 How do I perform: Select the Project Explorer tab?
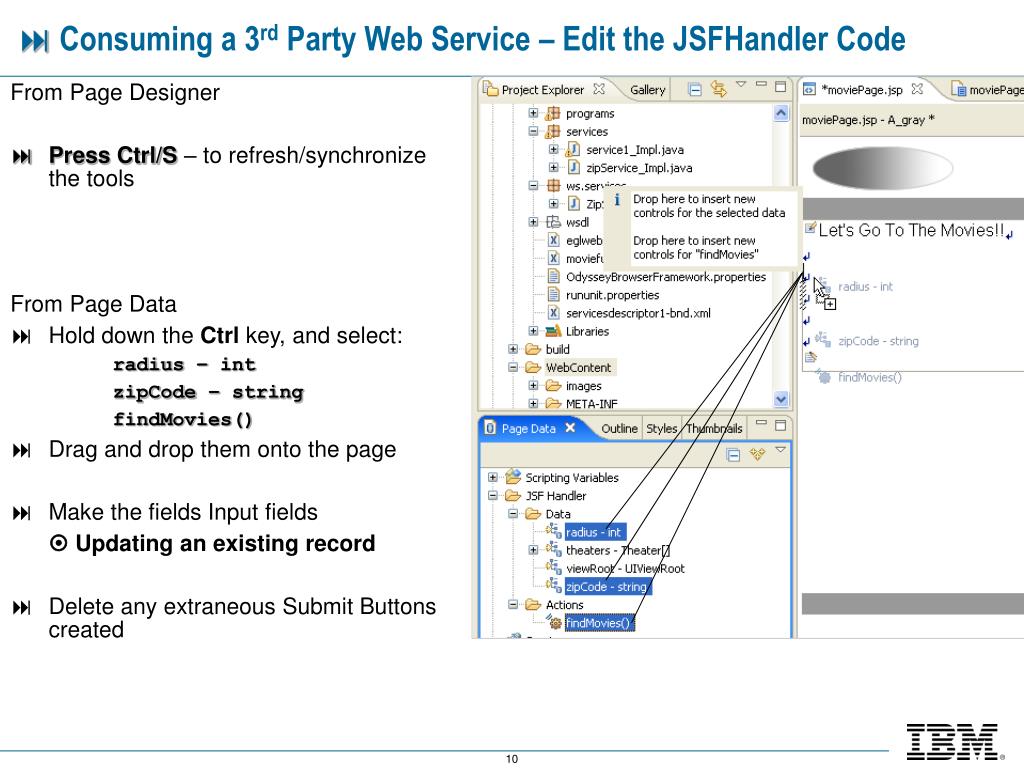pos(542,90)
